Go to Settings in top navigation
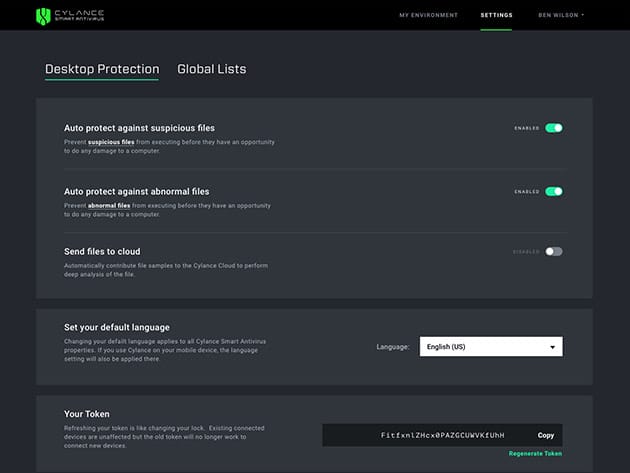 pos(496,15)
